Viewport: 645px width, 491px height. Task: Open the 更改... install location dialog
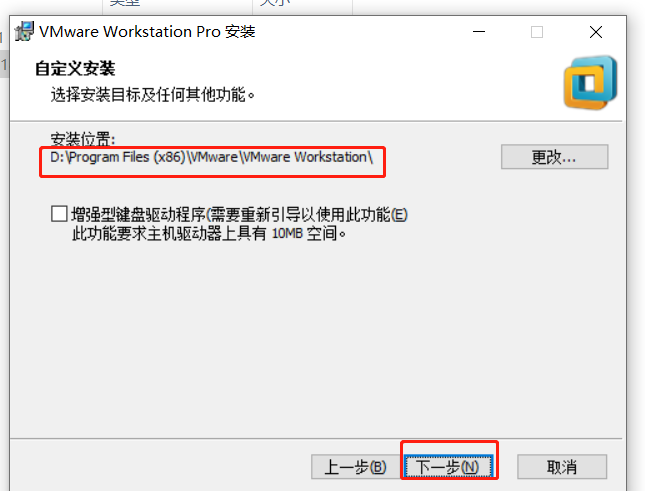(x=554, y=157)
